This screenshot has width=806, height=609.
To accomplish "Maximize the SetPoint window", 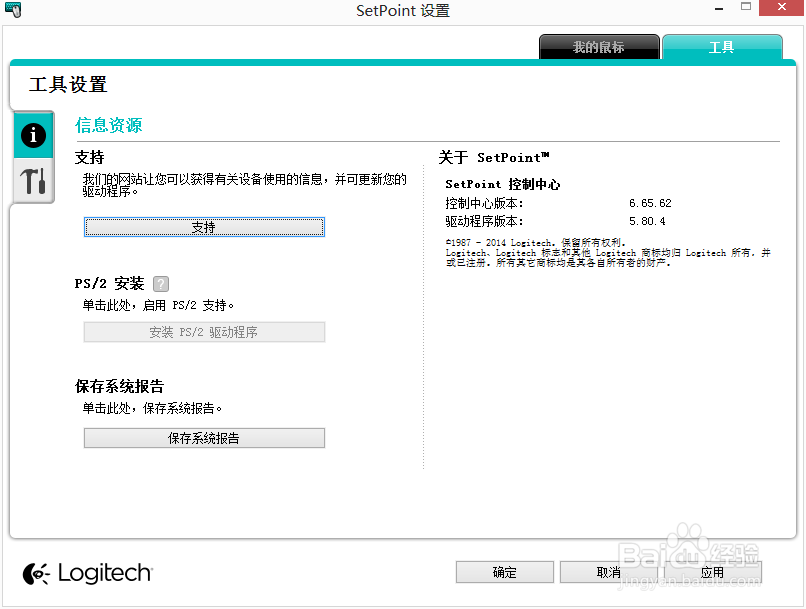I will 746,7.
